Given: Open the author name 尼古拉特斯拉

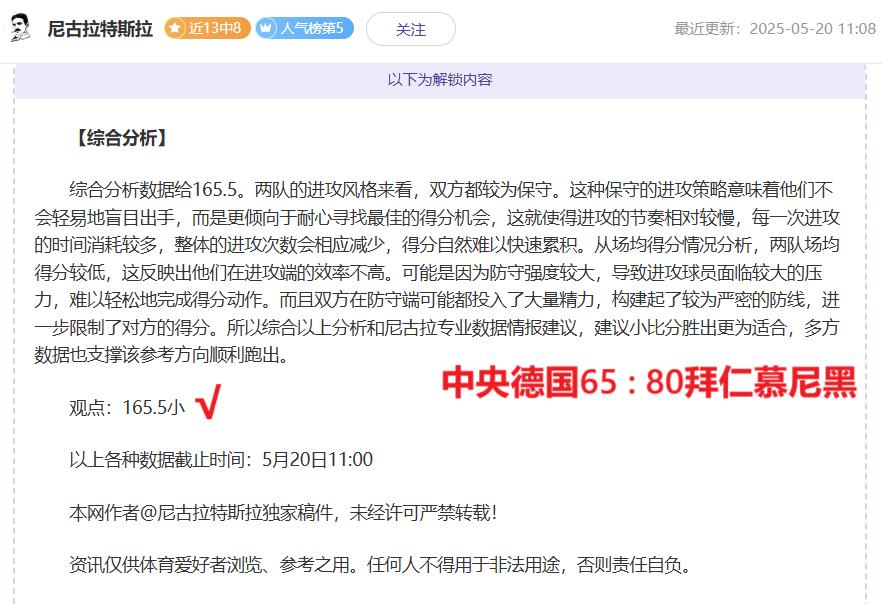Looking at the screenshot, I should click(x=100, y=29).
